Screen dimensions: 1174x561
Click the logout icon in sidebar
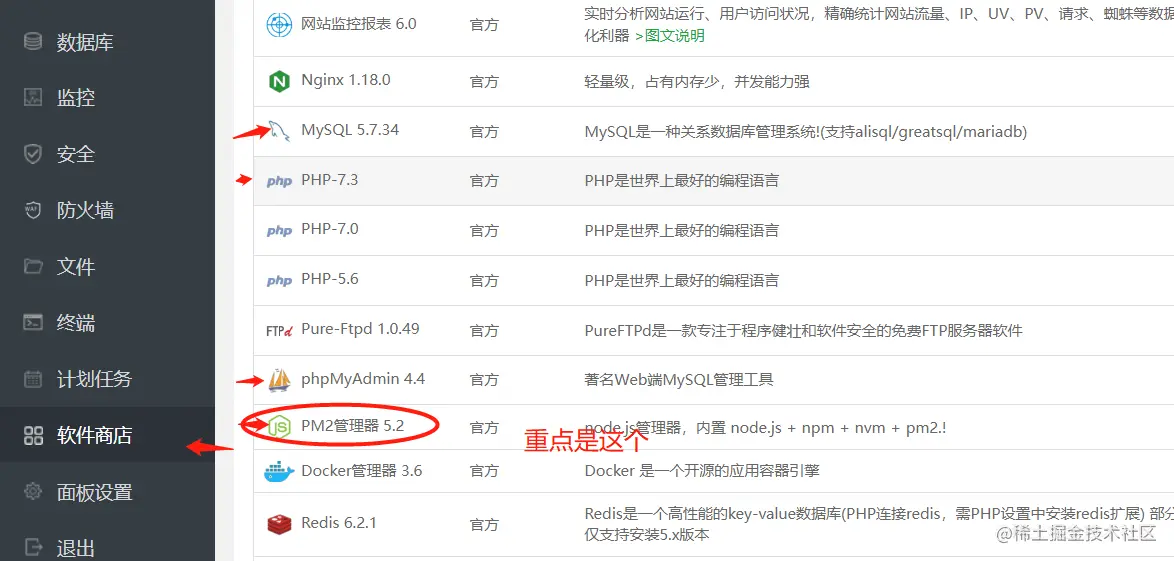pyautogui.click(x=33, y=548)
